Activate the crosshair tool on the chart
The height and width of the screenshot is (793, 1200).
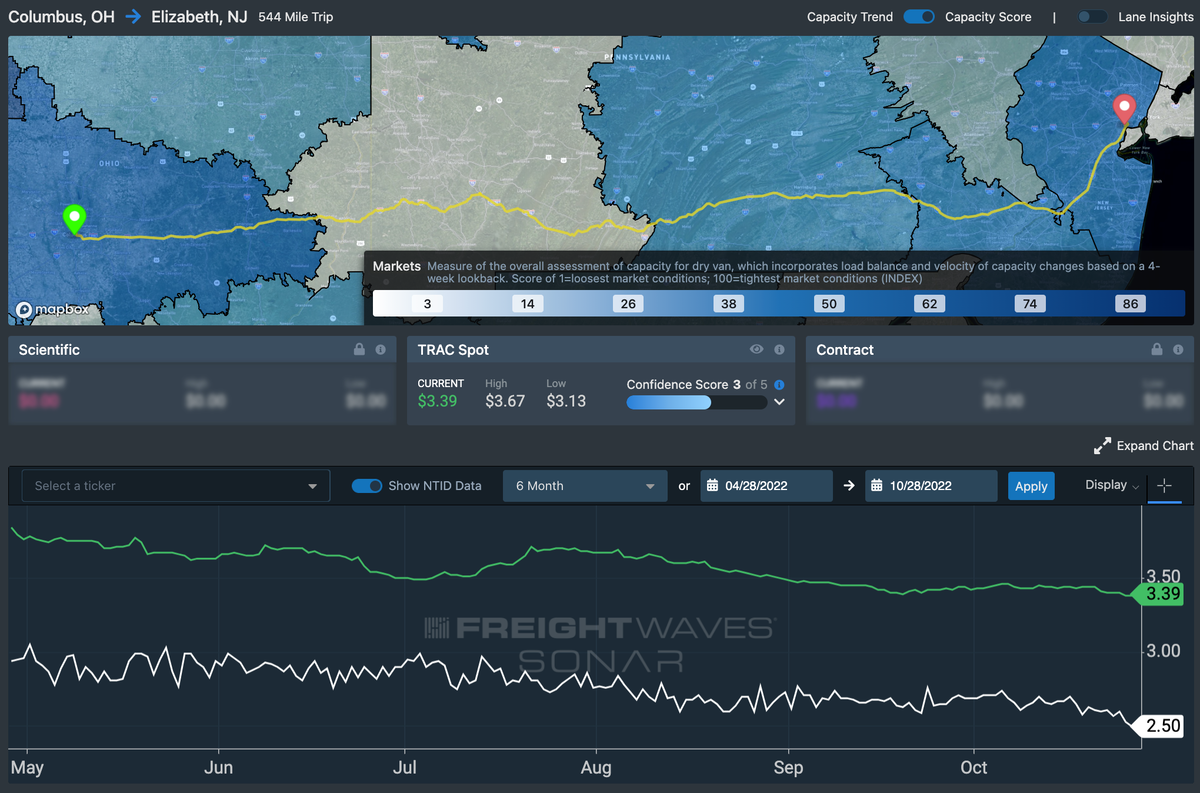click(x=1164, y=485)
